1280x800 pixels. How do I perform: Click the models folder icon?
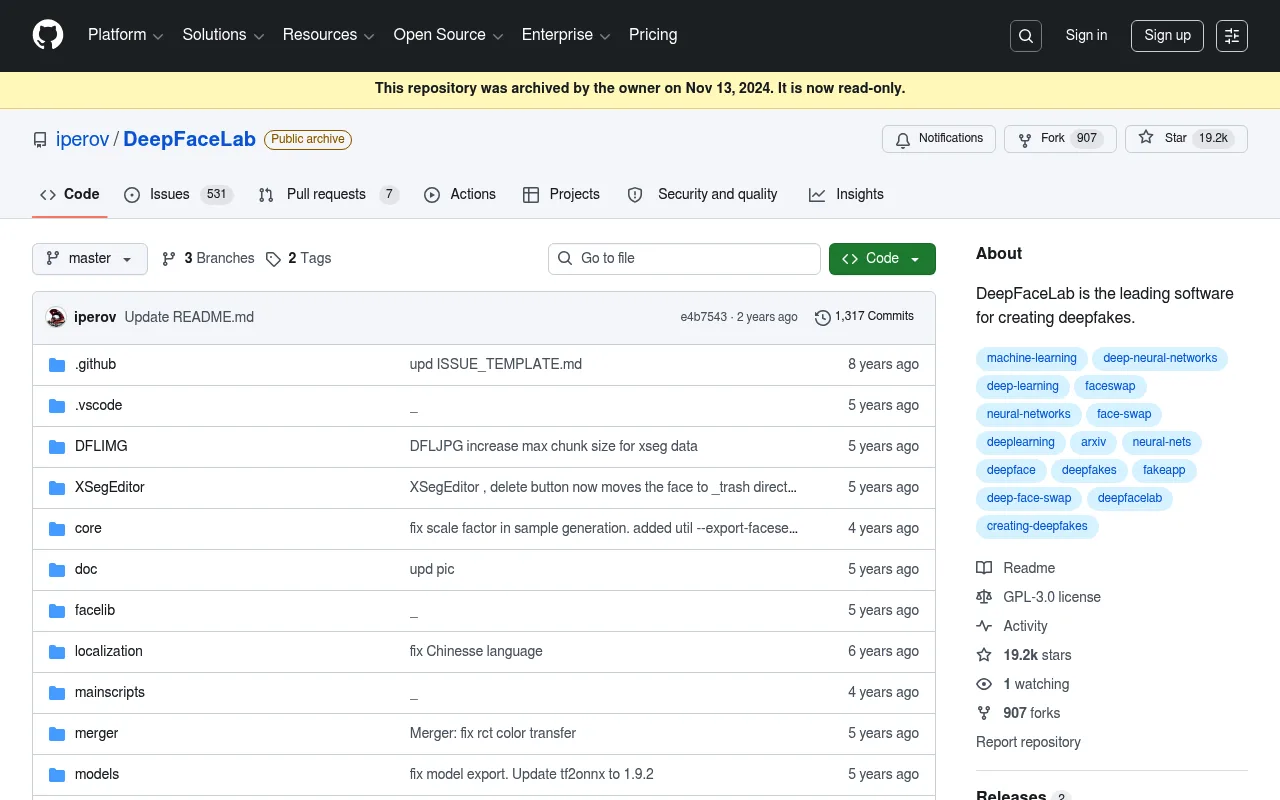57,775
